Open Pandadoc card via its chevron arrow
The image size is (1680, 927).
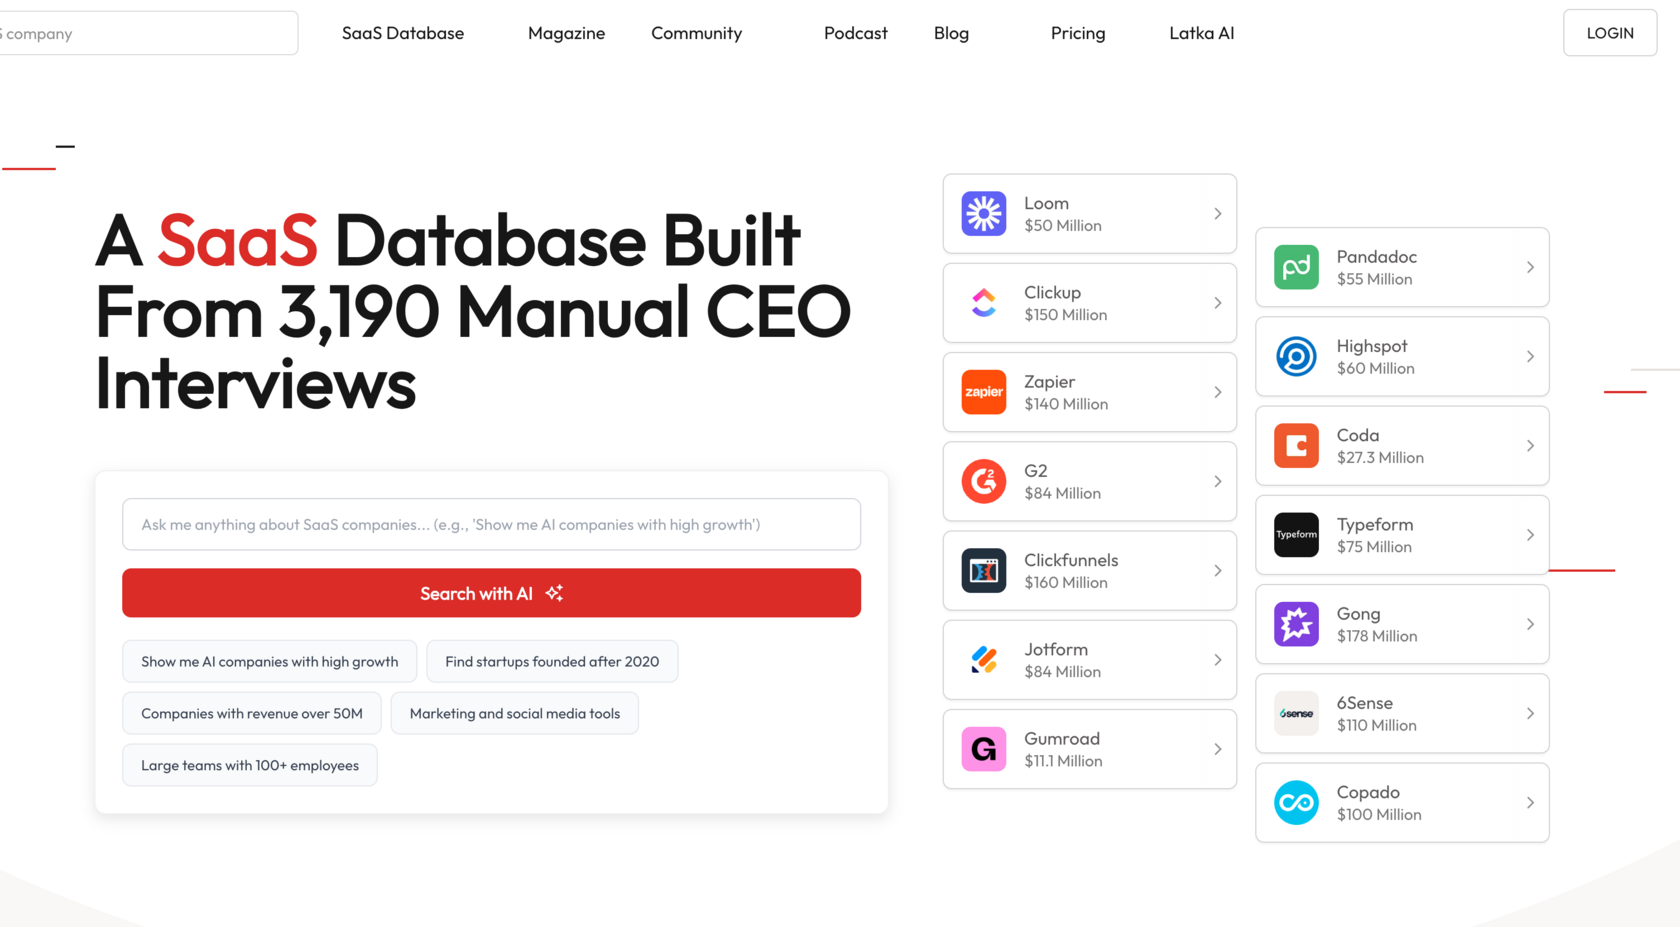(x=1530, y=267)
